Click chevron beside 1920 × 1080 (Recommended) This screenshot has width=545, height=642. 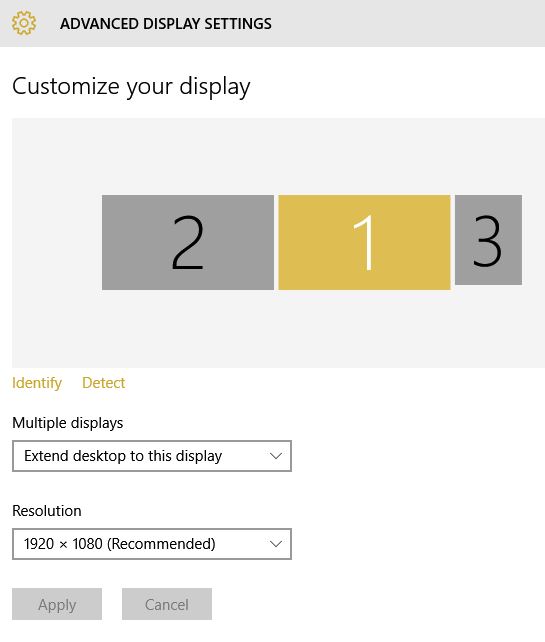pos(276,544)
